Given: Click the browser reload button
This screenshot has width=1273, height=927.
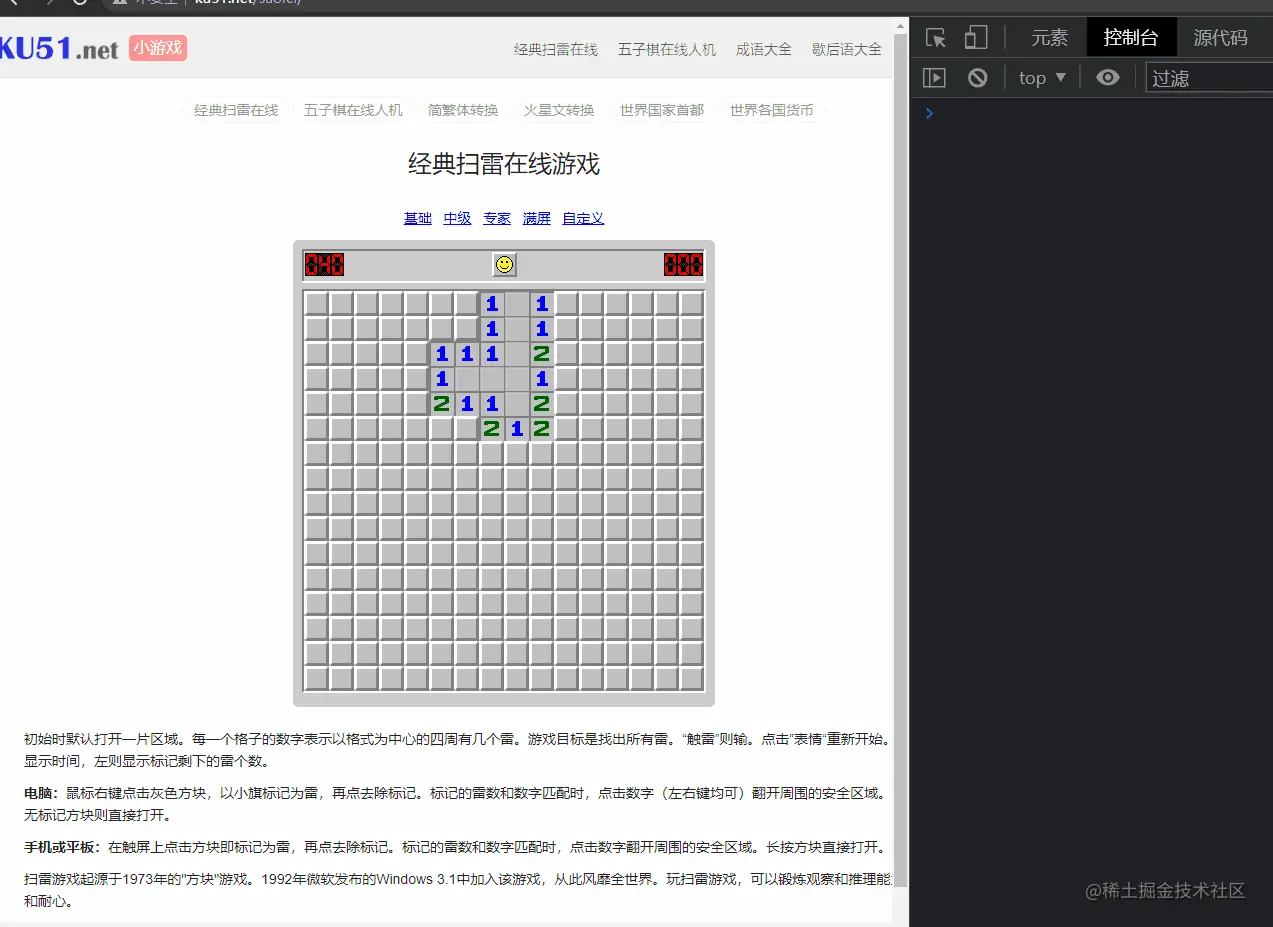Looking at the screenshot, I should (80, 2).
